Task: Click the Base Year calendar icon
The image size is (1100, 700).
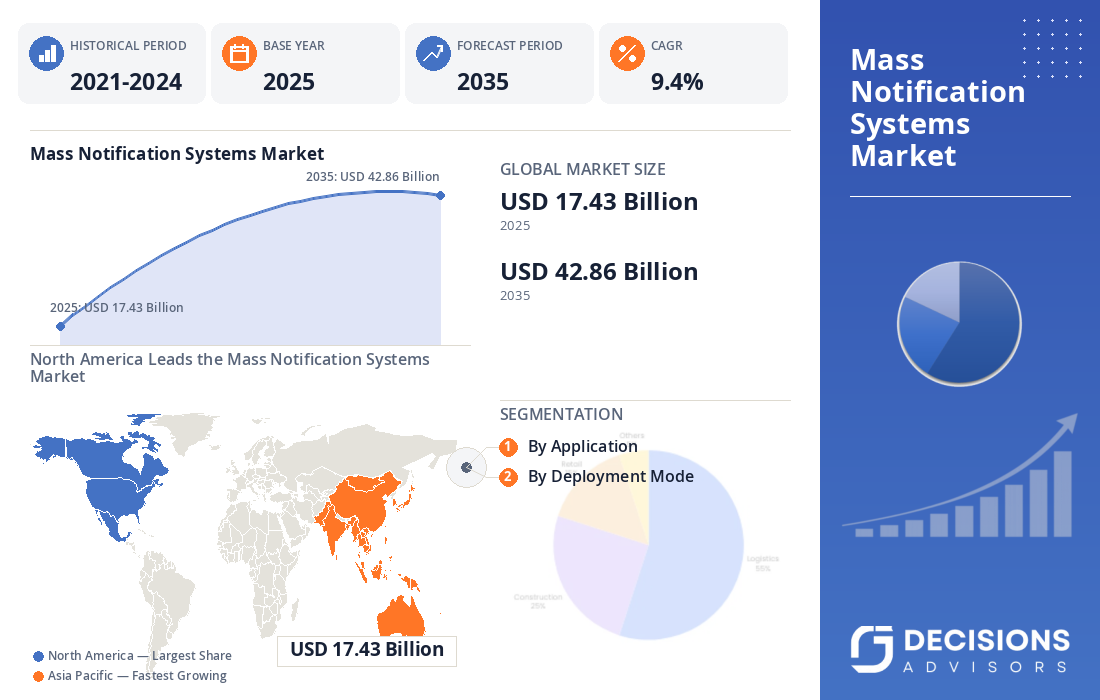Action: pyautogui.click(x=239, y=53)
